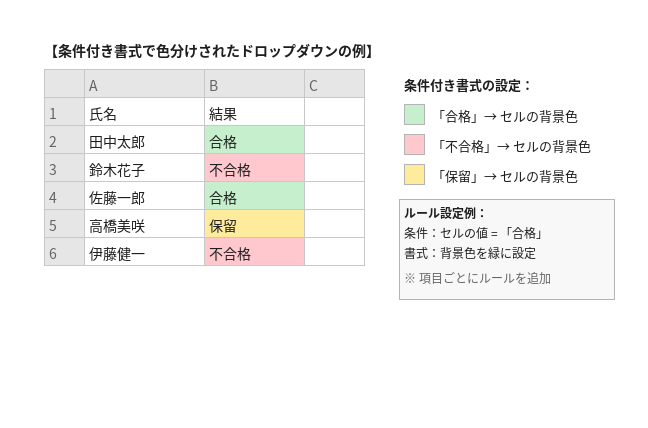This screenshot has width=648, height=428.
Task: Select column C header
Action: point(334,84)
